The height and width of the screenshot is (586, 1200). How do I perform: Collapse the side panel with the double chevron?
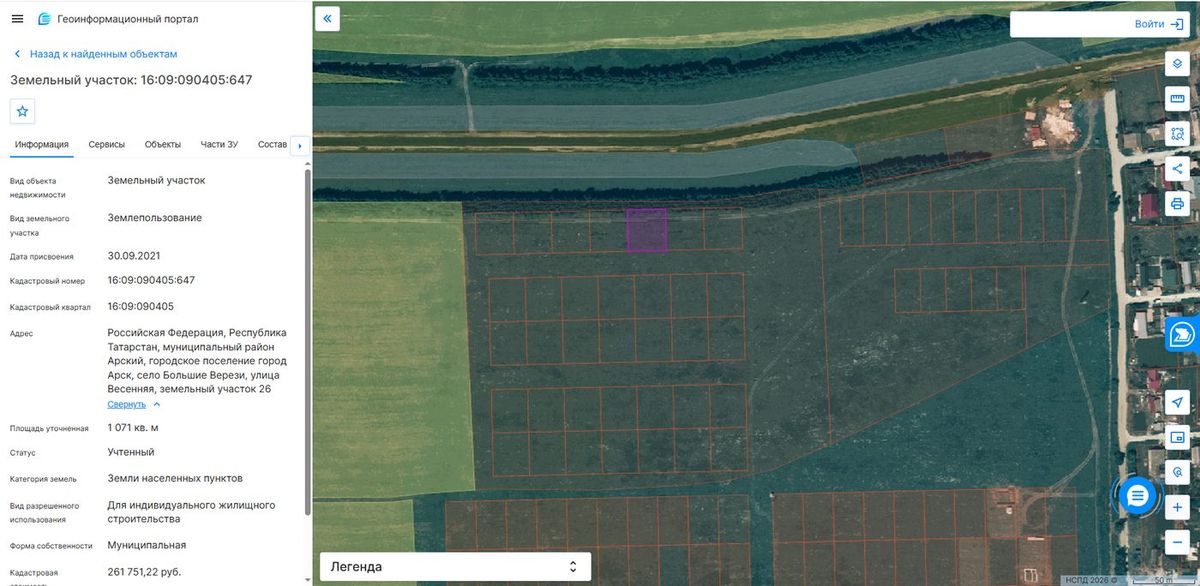coord(327,19)
